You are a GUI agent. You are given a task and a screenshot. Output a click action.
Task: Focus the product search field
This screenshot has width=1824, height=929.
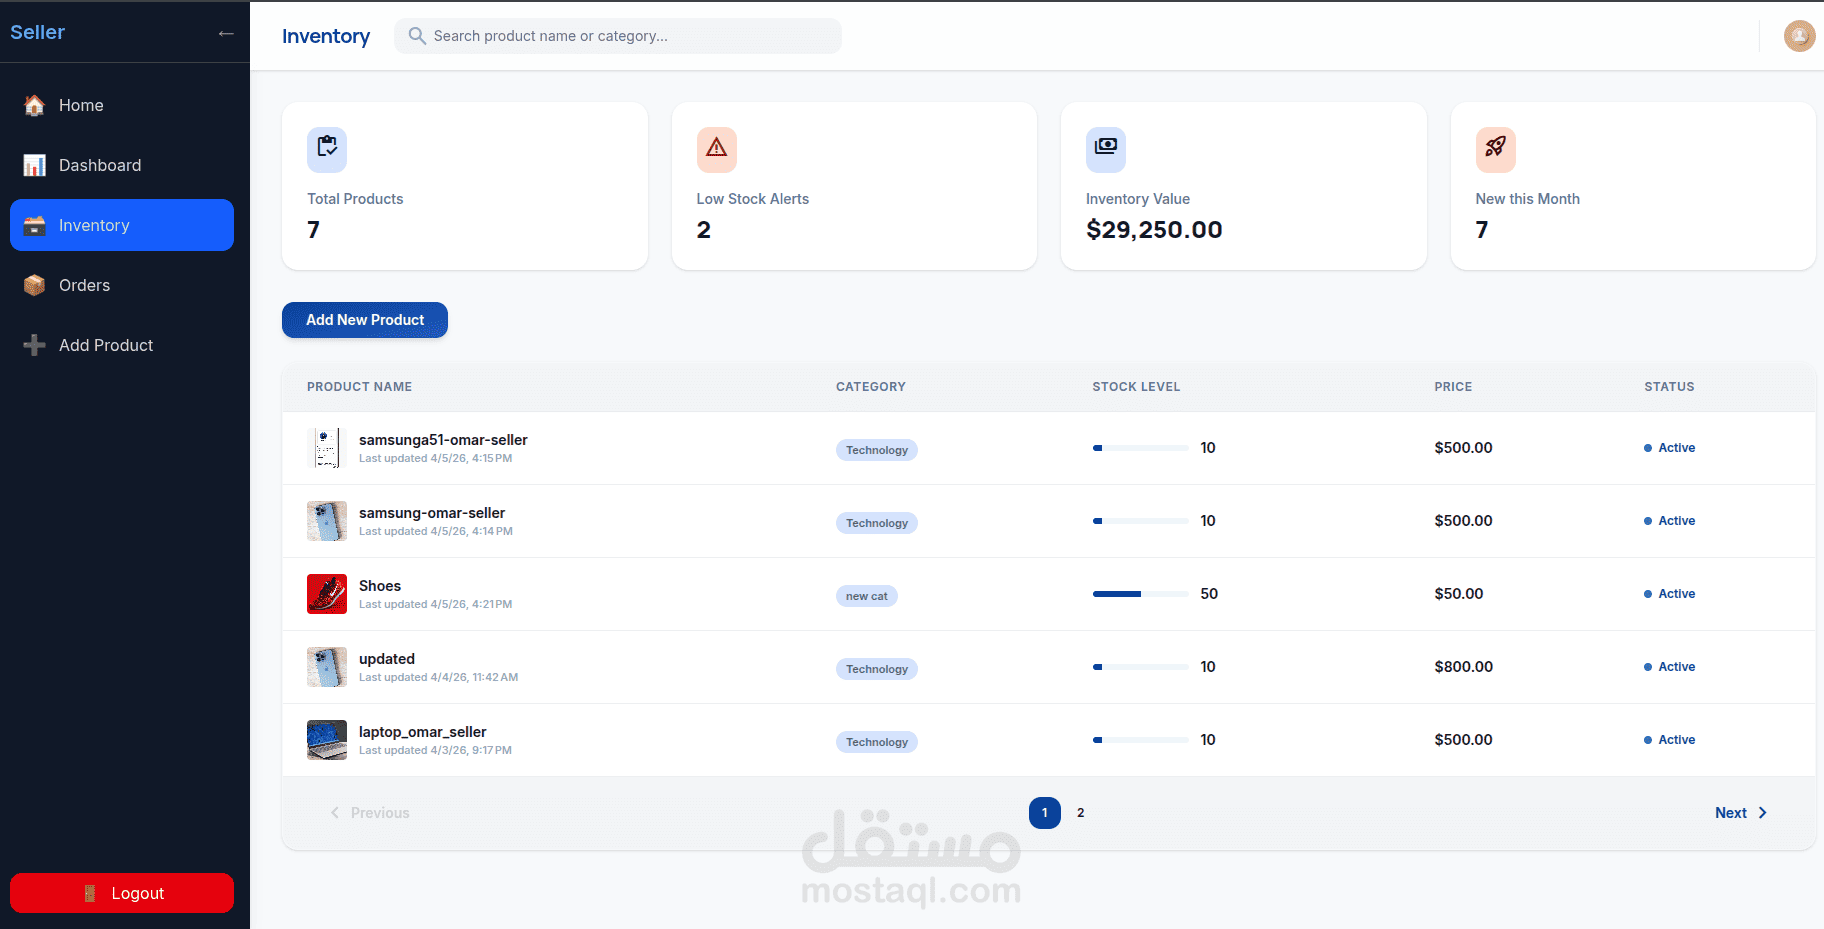(618, 36)
